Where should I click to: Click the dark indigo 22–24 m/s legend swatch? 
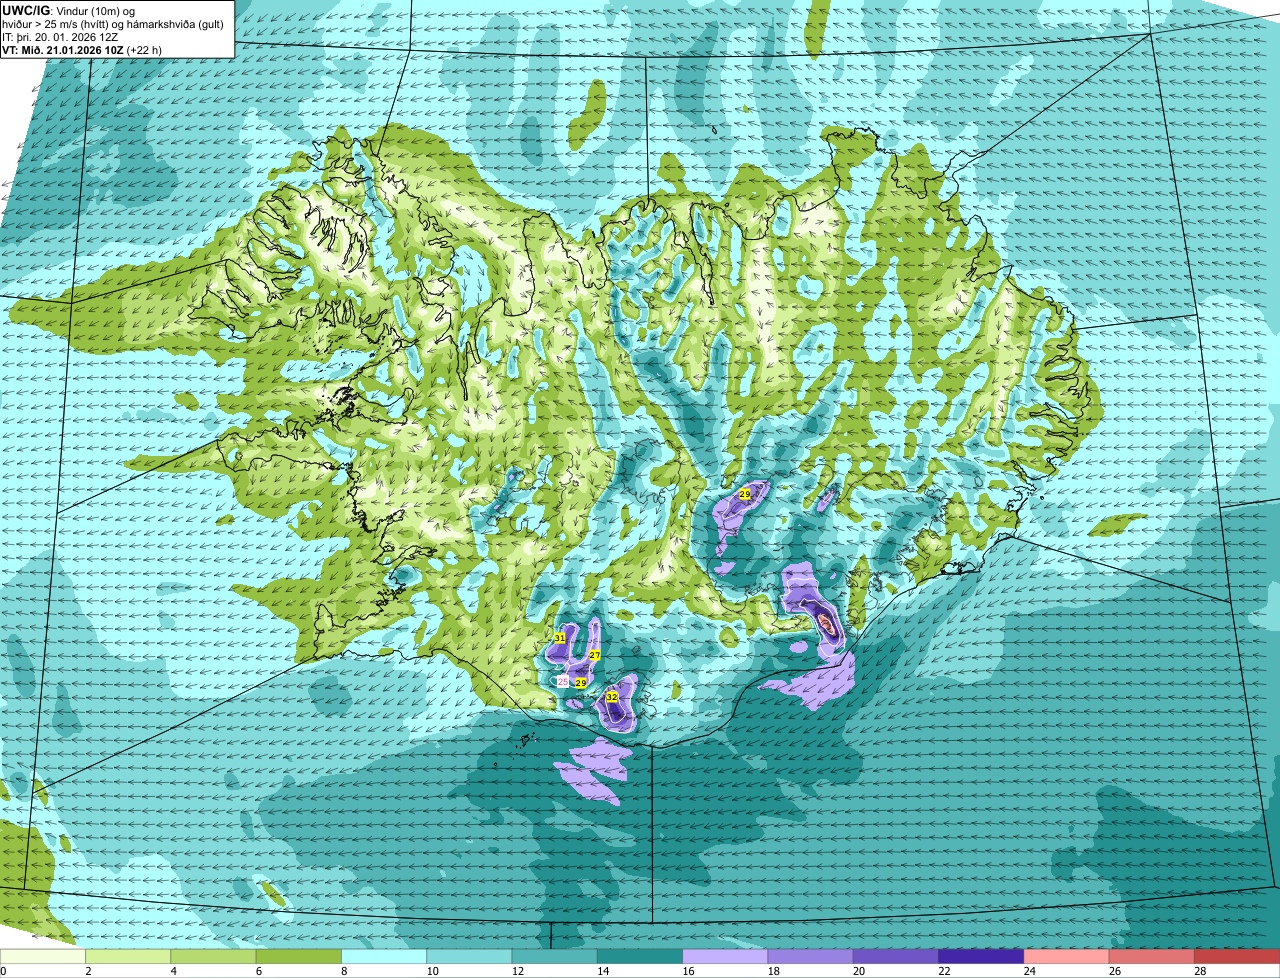pyautogui.click(x=981, y=956)
